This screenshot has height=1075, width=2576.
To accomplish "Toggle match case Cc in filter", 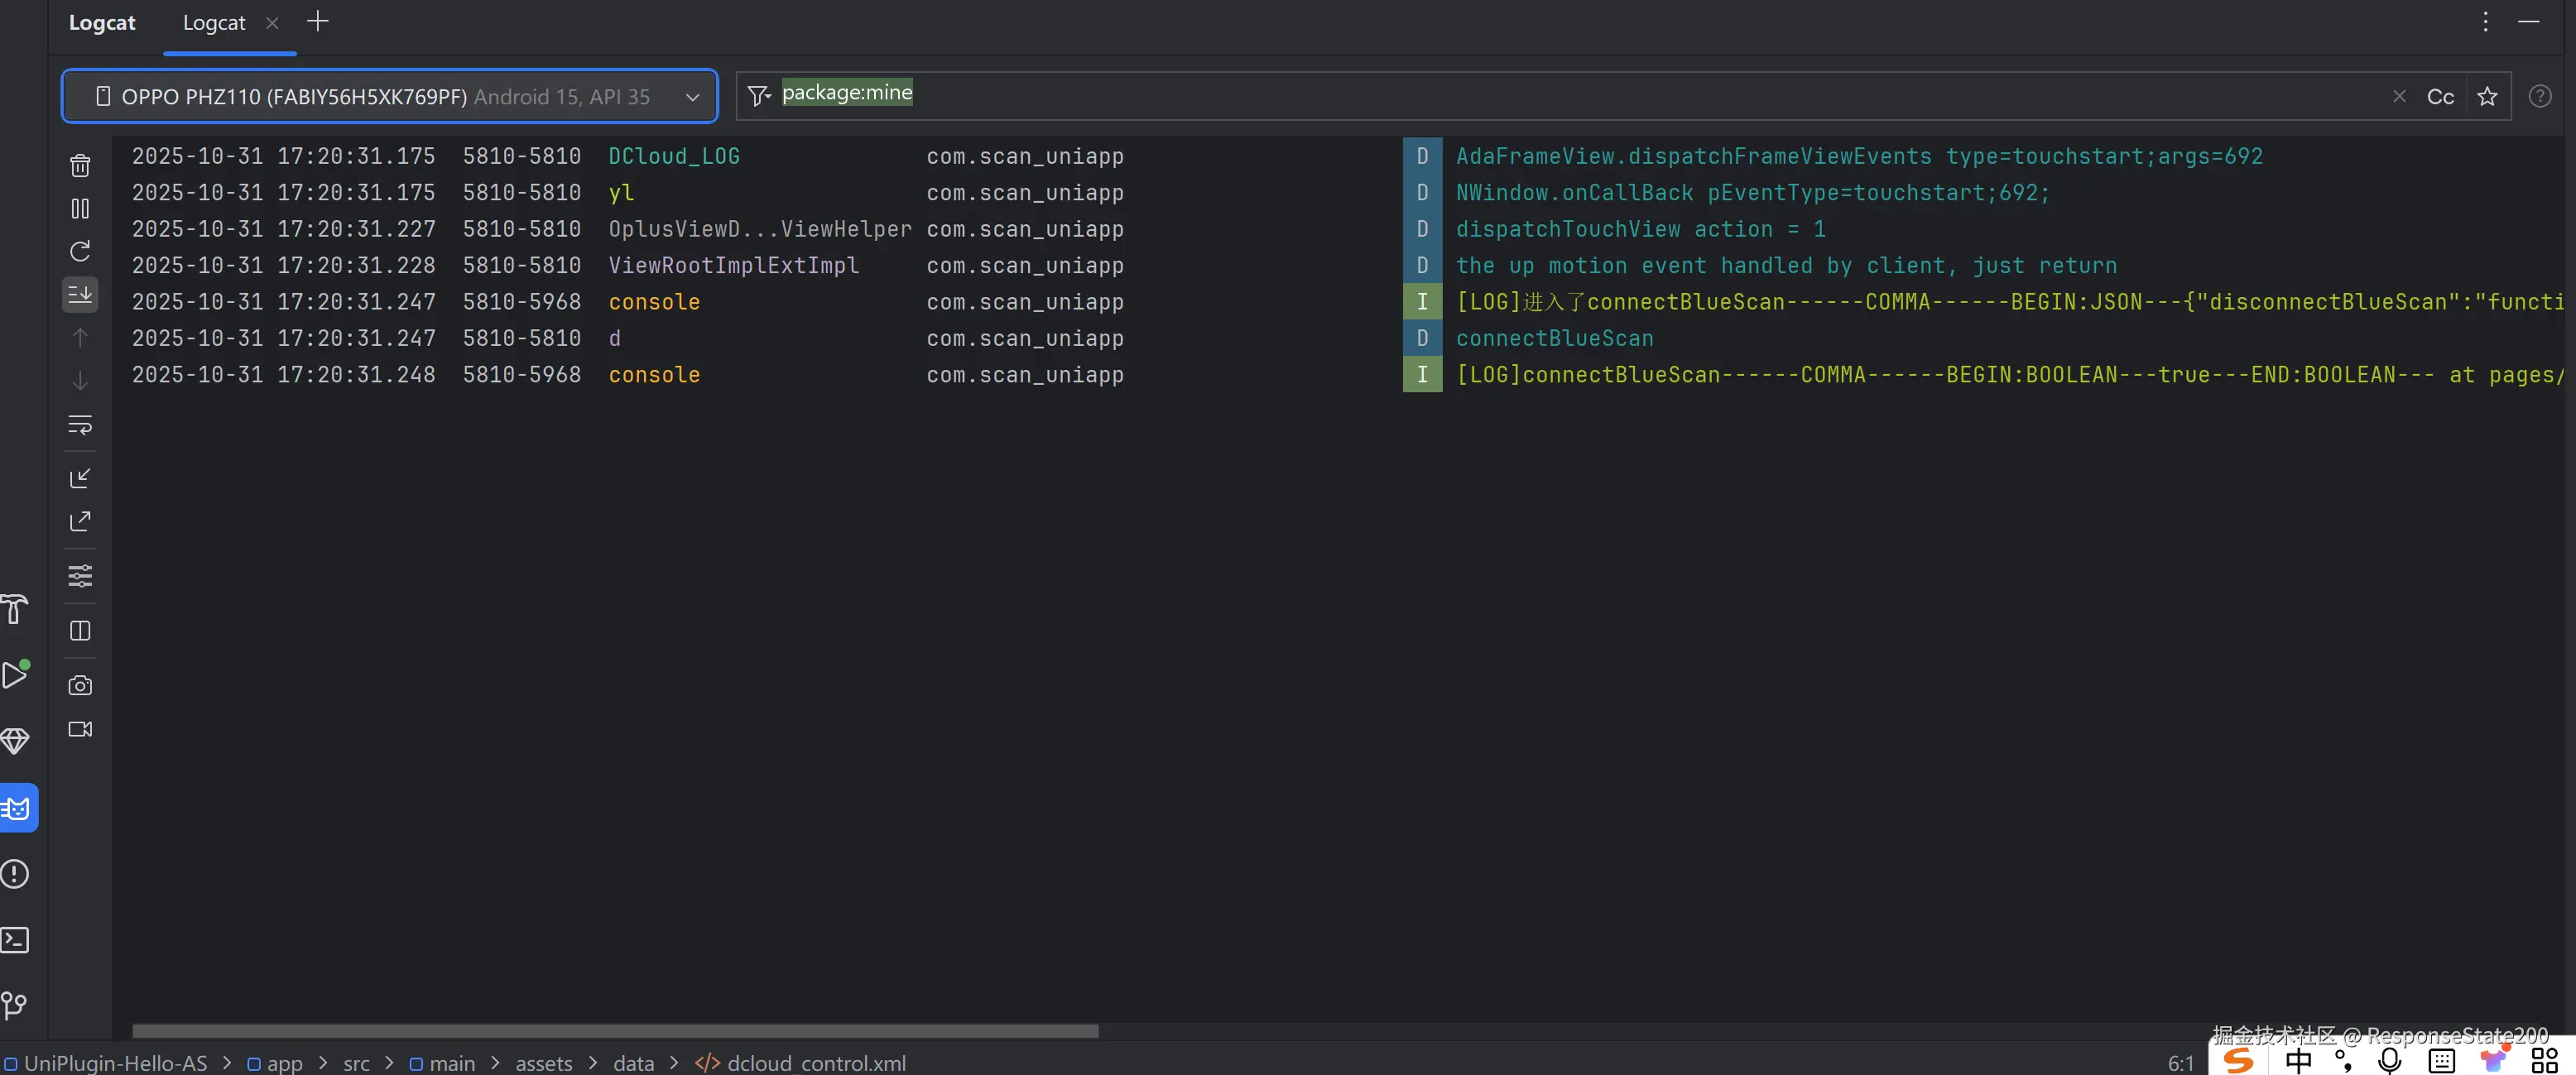I will [x=2440, y=96].
